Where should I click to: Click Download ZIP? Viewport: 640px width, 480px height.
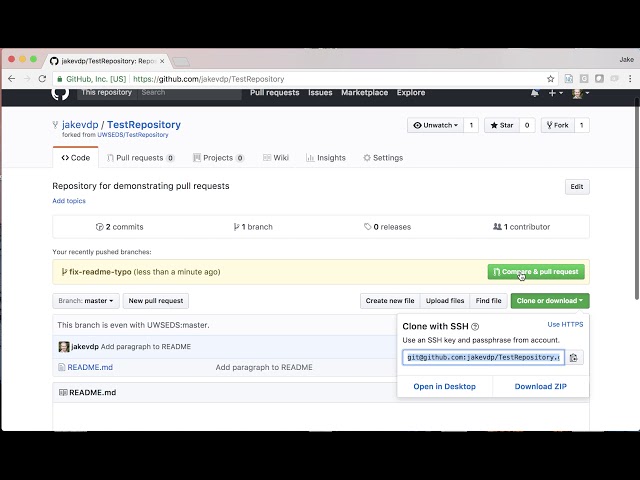pyautogui.click(x=540, y=387)
